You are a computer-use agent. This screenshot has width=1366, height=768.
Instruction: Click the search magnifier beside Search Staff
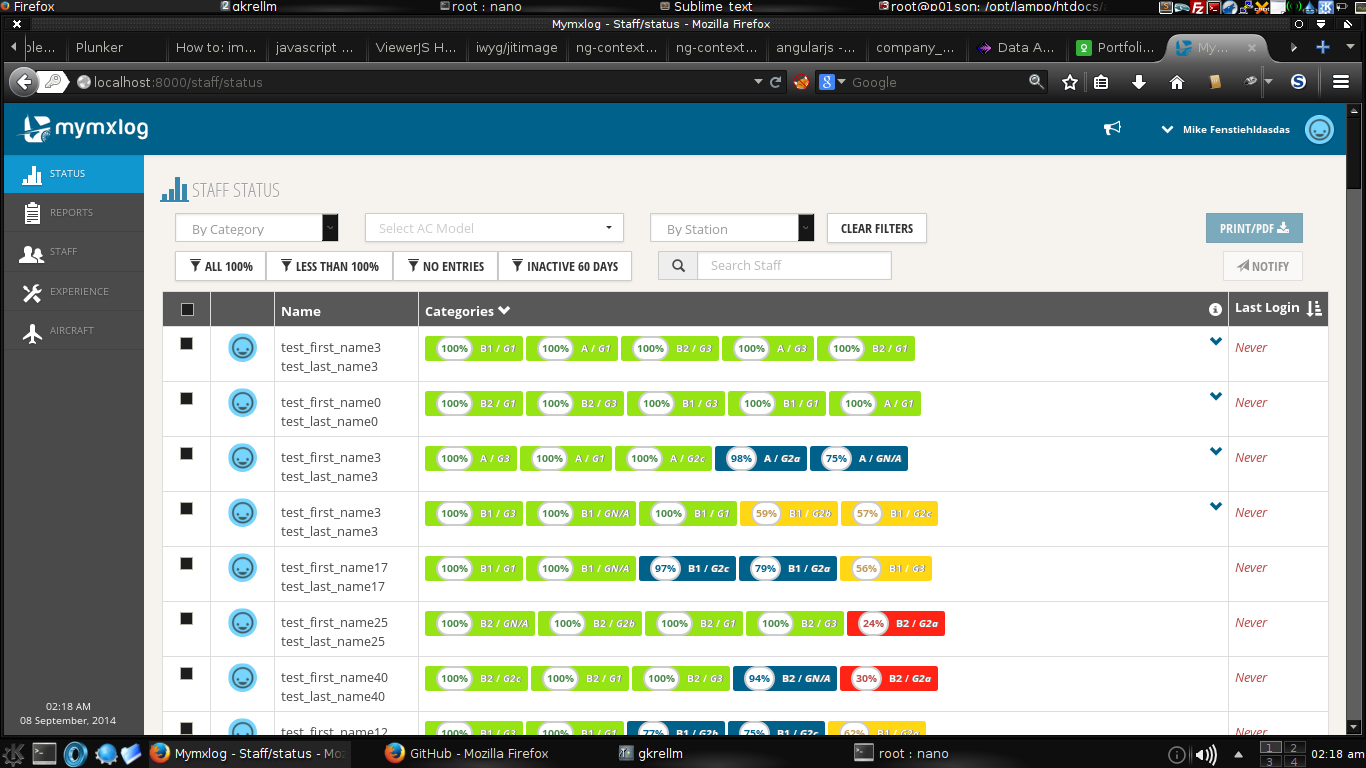pyautogui.click(x=678, y=266)
